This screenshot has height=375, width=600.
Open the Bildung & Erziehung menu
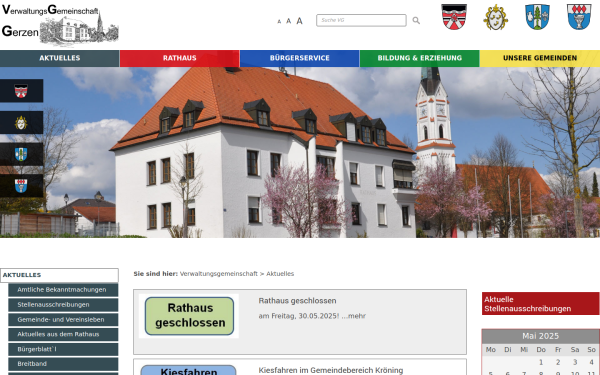420,58
